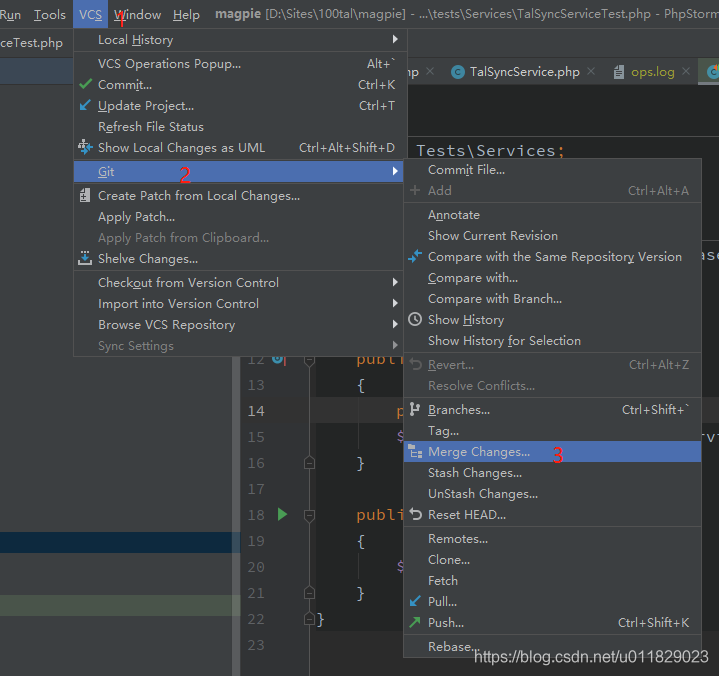
Task: Select VCS Operations Popup menu item
Action: 238,63
